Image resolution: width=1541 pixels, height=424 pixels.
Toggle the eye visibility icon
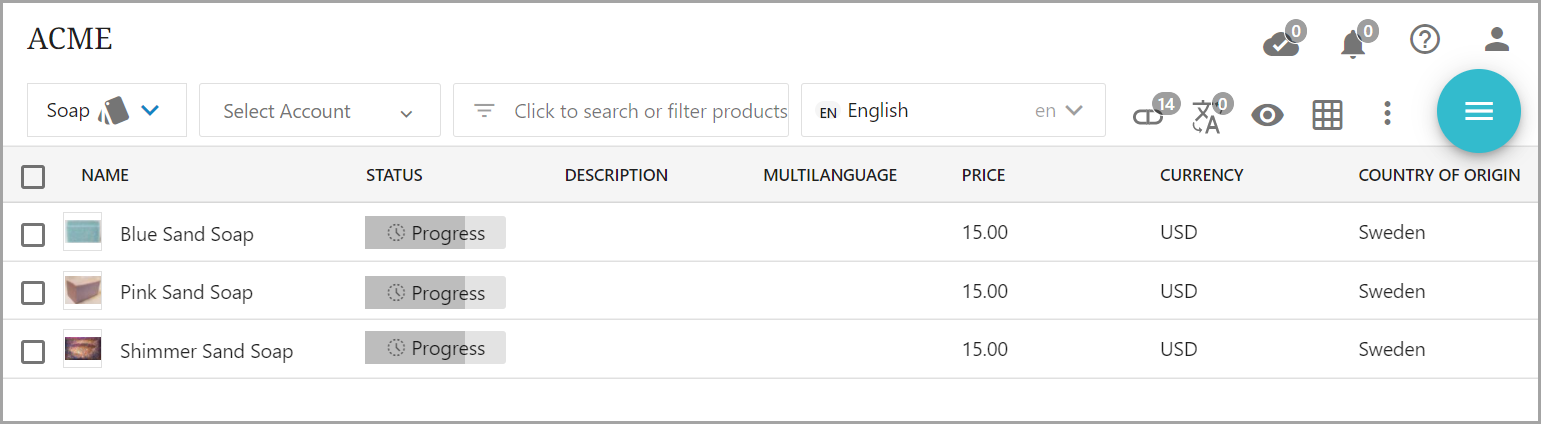pos(1267,115)
